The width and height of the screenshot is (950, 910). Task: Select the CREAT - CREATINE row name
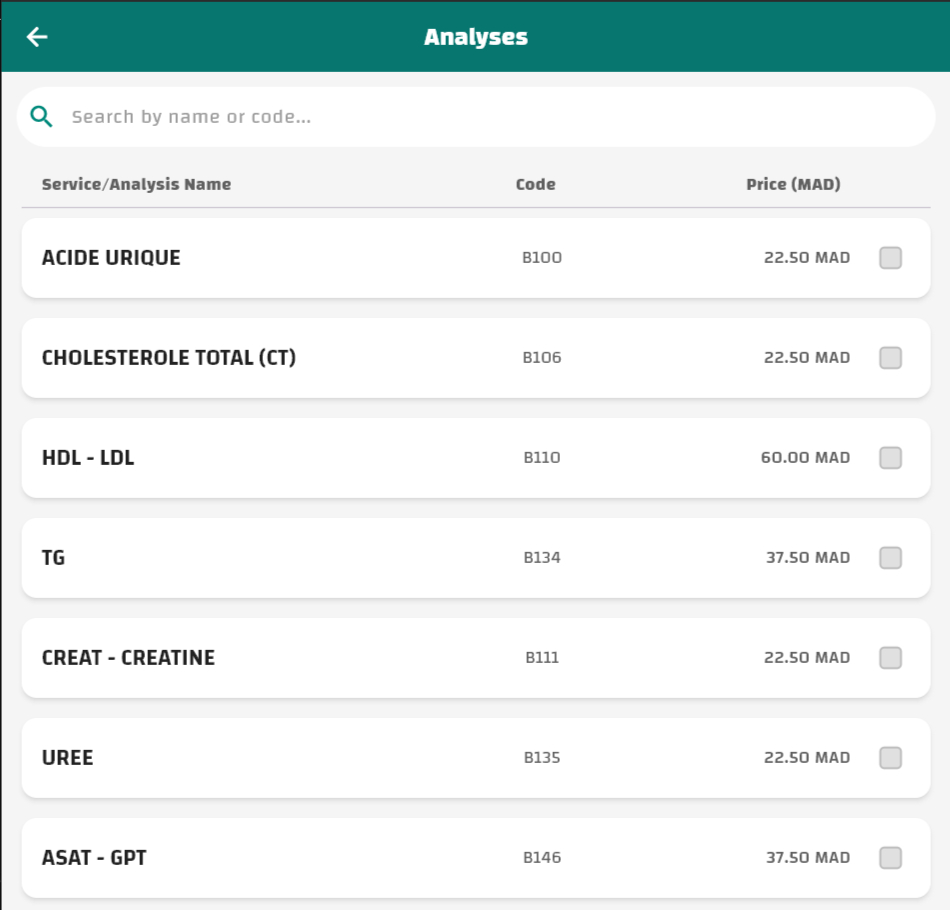(x=128, y=658)
